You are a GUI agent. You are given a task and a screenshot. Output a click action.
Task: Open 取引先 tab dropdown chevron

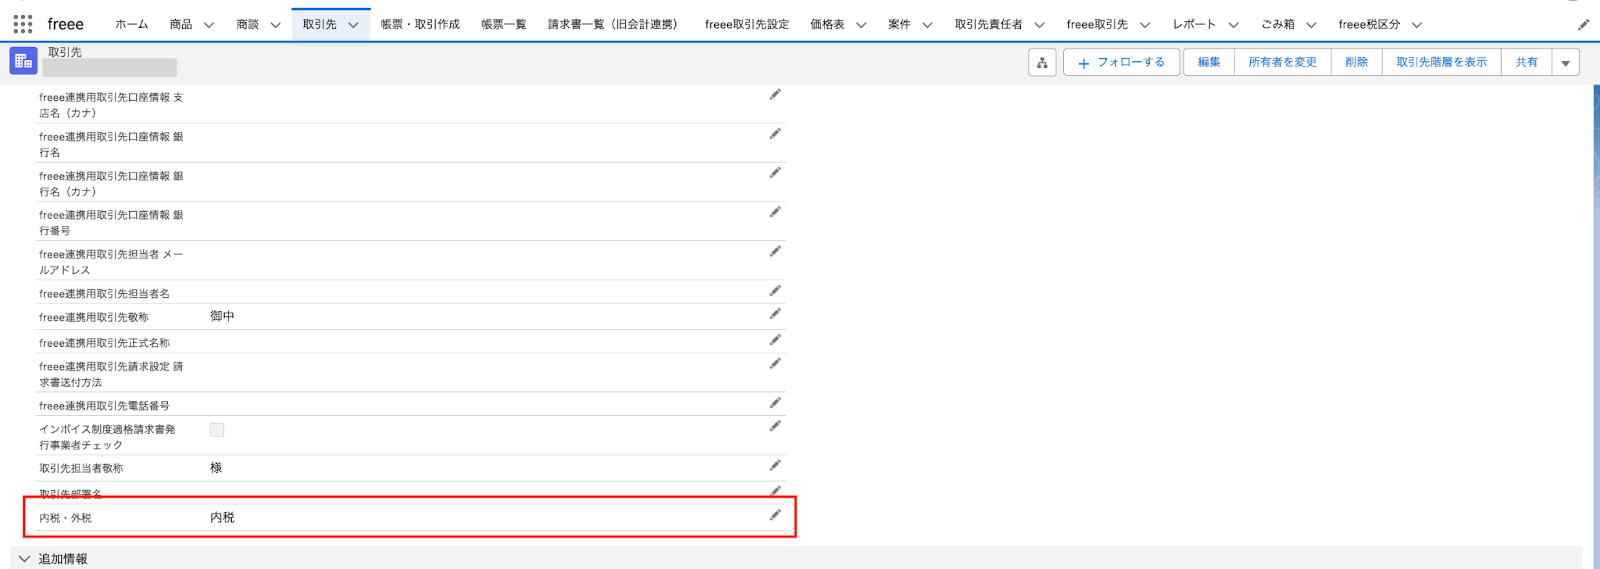(353, 25)
